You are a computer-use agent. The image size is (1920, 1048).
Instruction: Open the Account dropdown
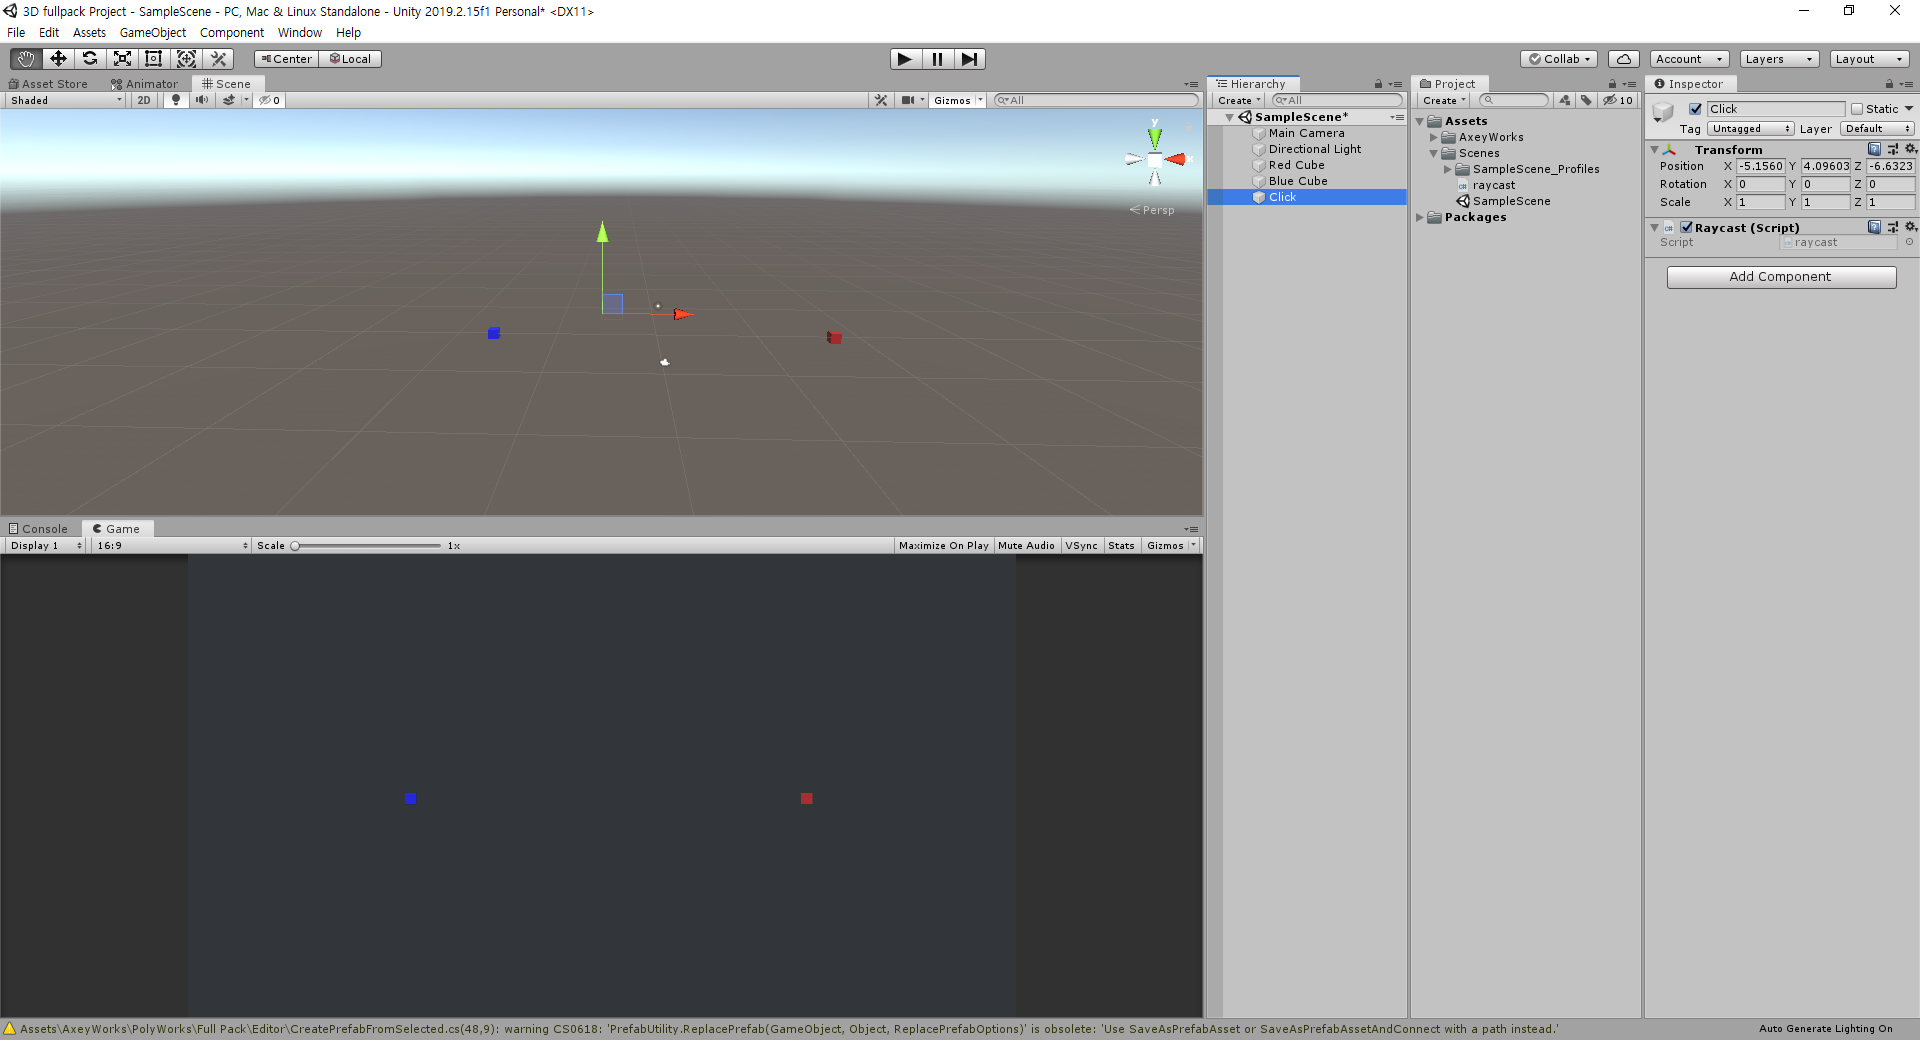[1689, 59]
